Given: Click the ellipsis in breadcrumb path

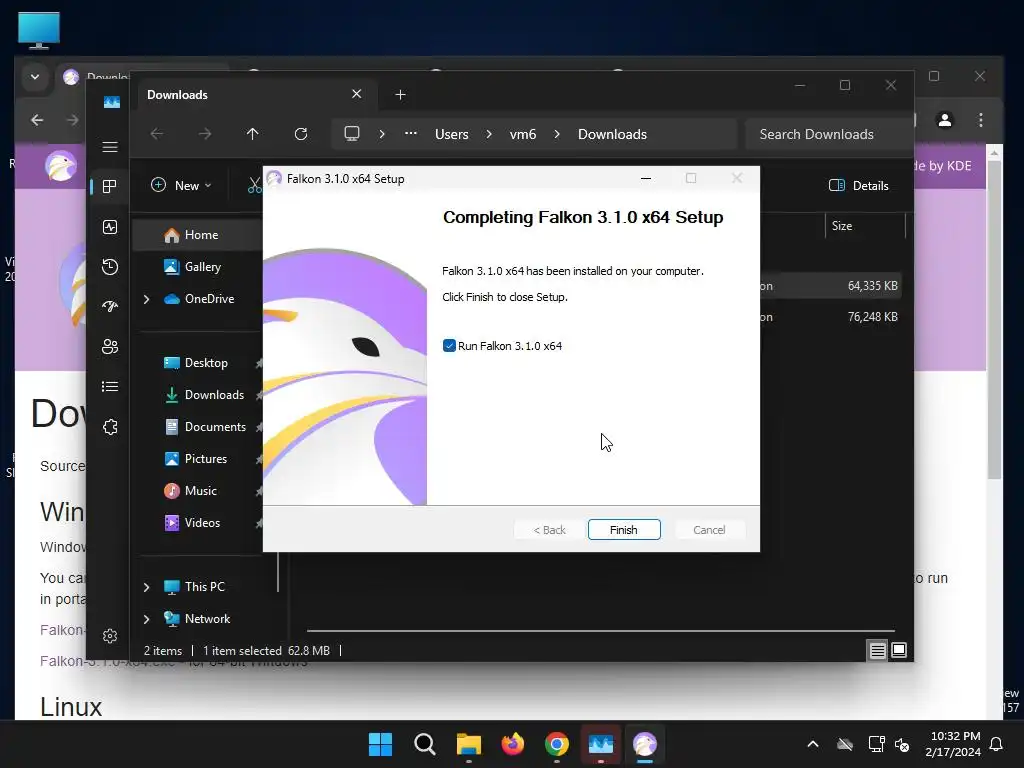Looking at the screenshot, I should click(x=411, y=133).
